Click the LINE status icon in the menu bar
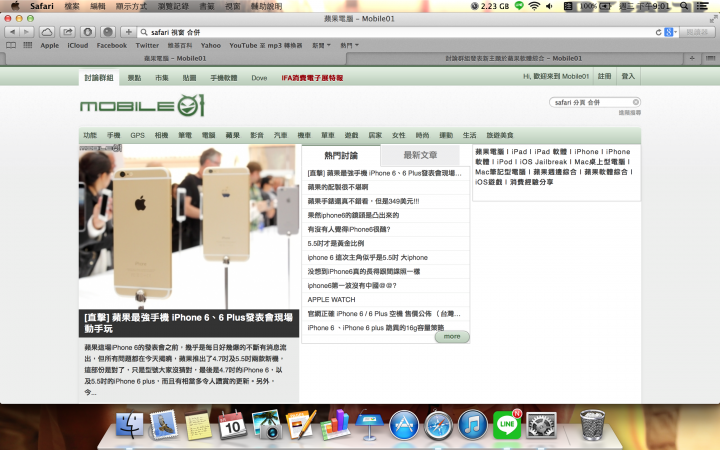This screenshot has height=450, width=720. [x=519, y=6]
